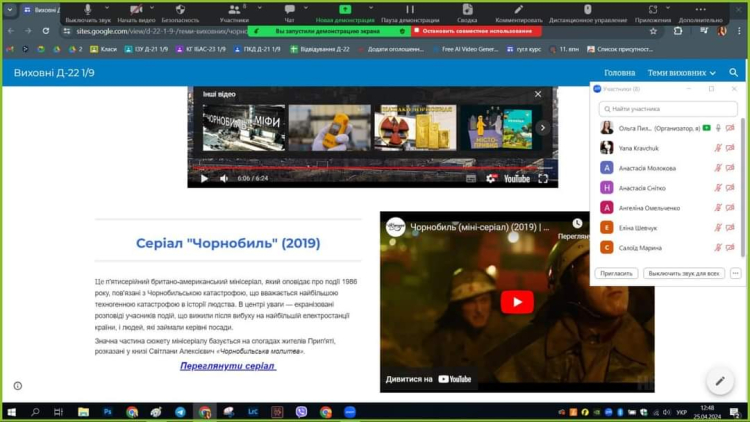750x422 pixels.
Task: Click the 'Найти участника' search field
Action: point(668,109)
